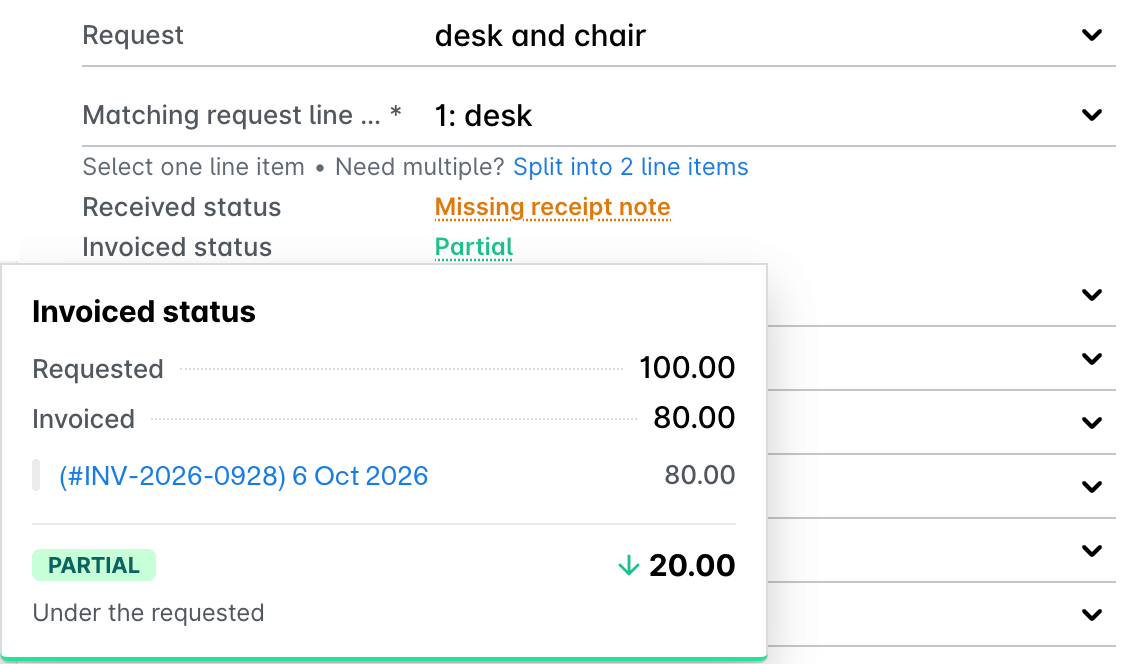Viewport: 1130px width, 664px height.
Task: Click the grey marker bar before the invoice link
Action: 36,476
